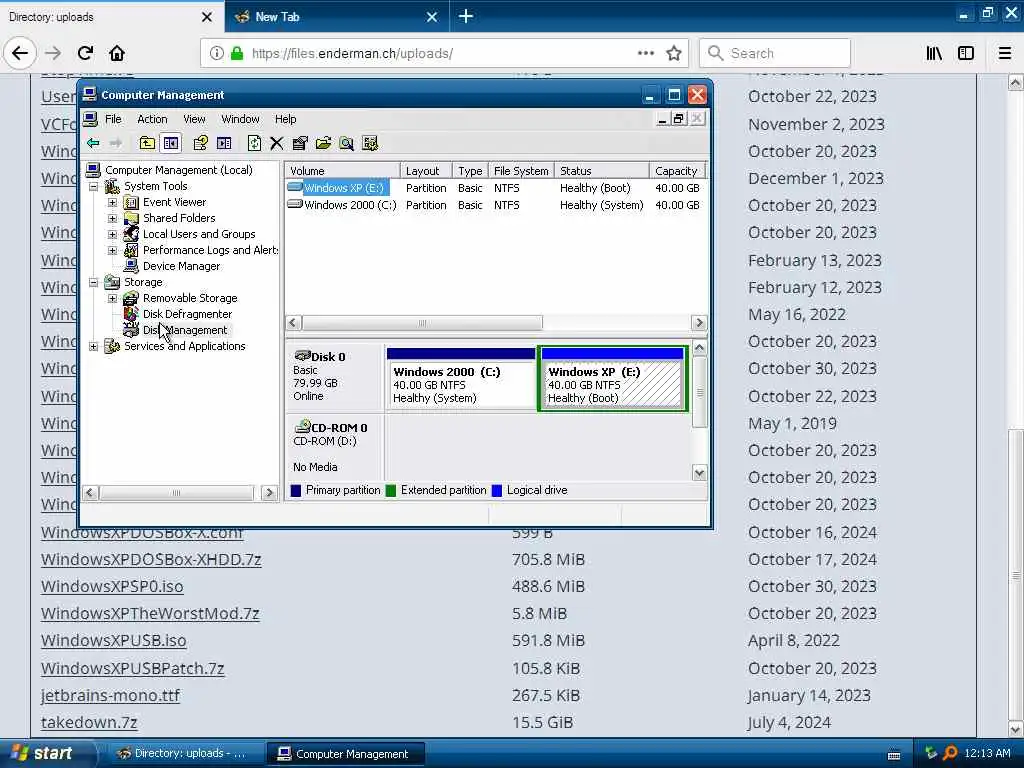Collapse the System Tools tree node

point(93,187)
